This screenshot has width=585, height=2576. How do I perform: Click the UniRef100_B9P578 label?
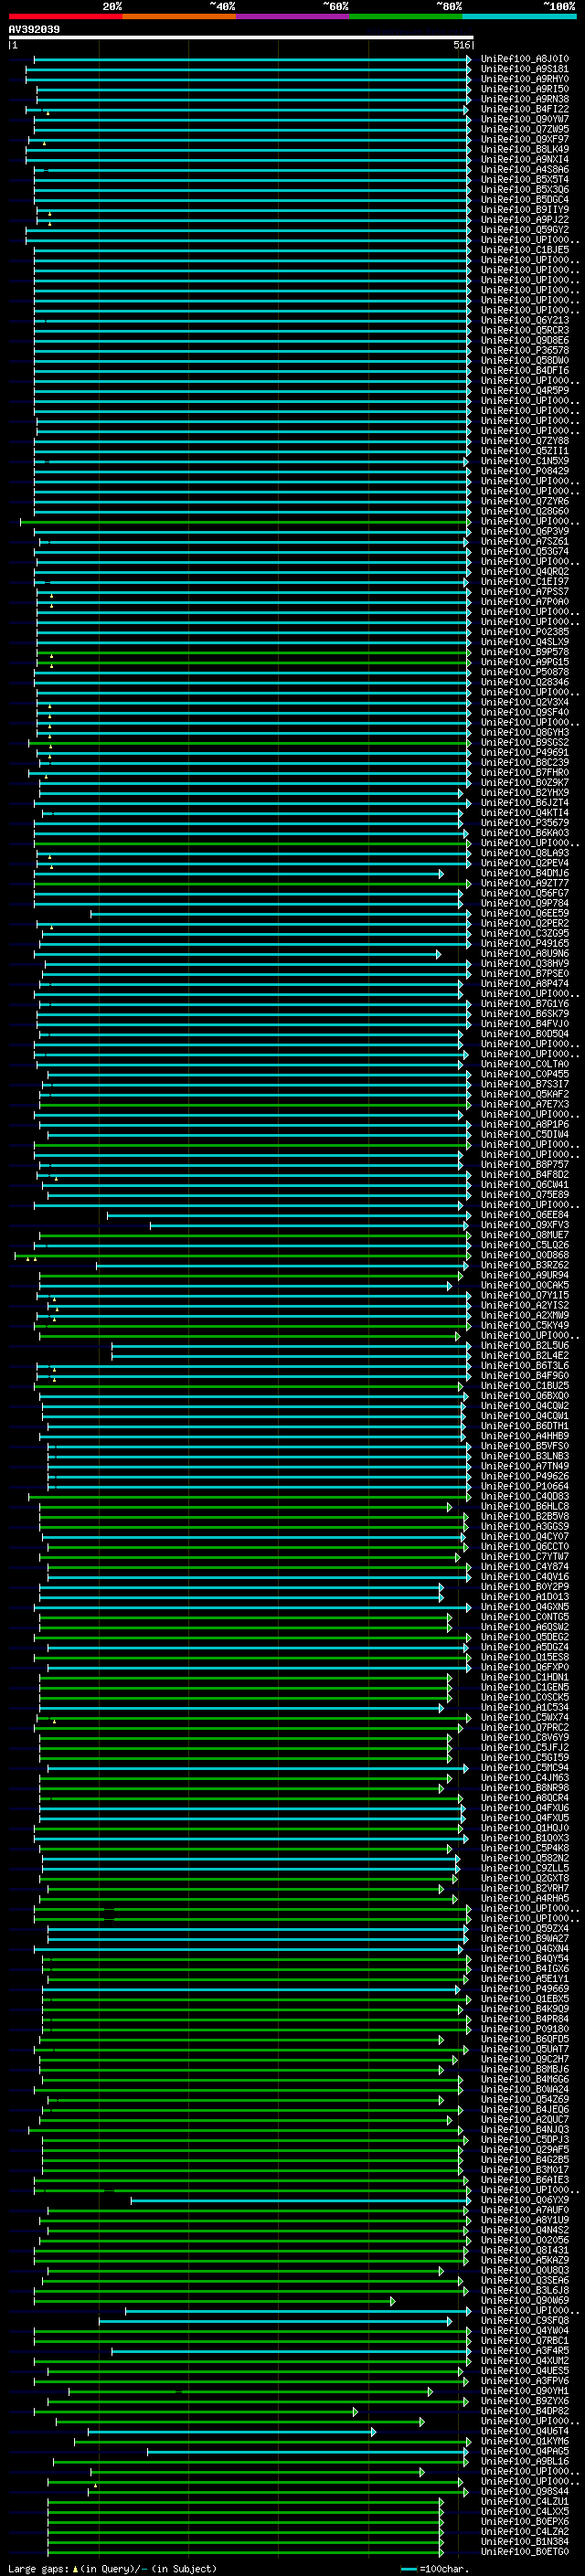[x=525, y=653]
